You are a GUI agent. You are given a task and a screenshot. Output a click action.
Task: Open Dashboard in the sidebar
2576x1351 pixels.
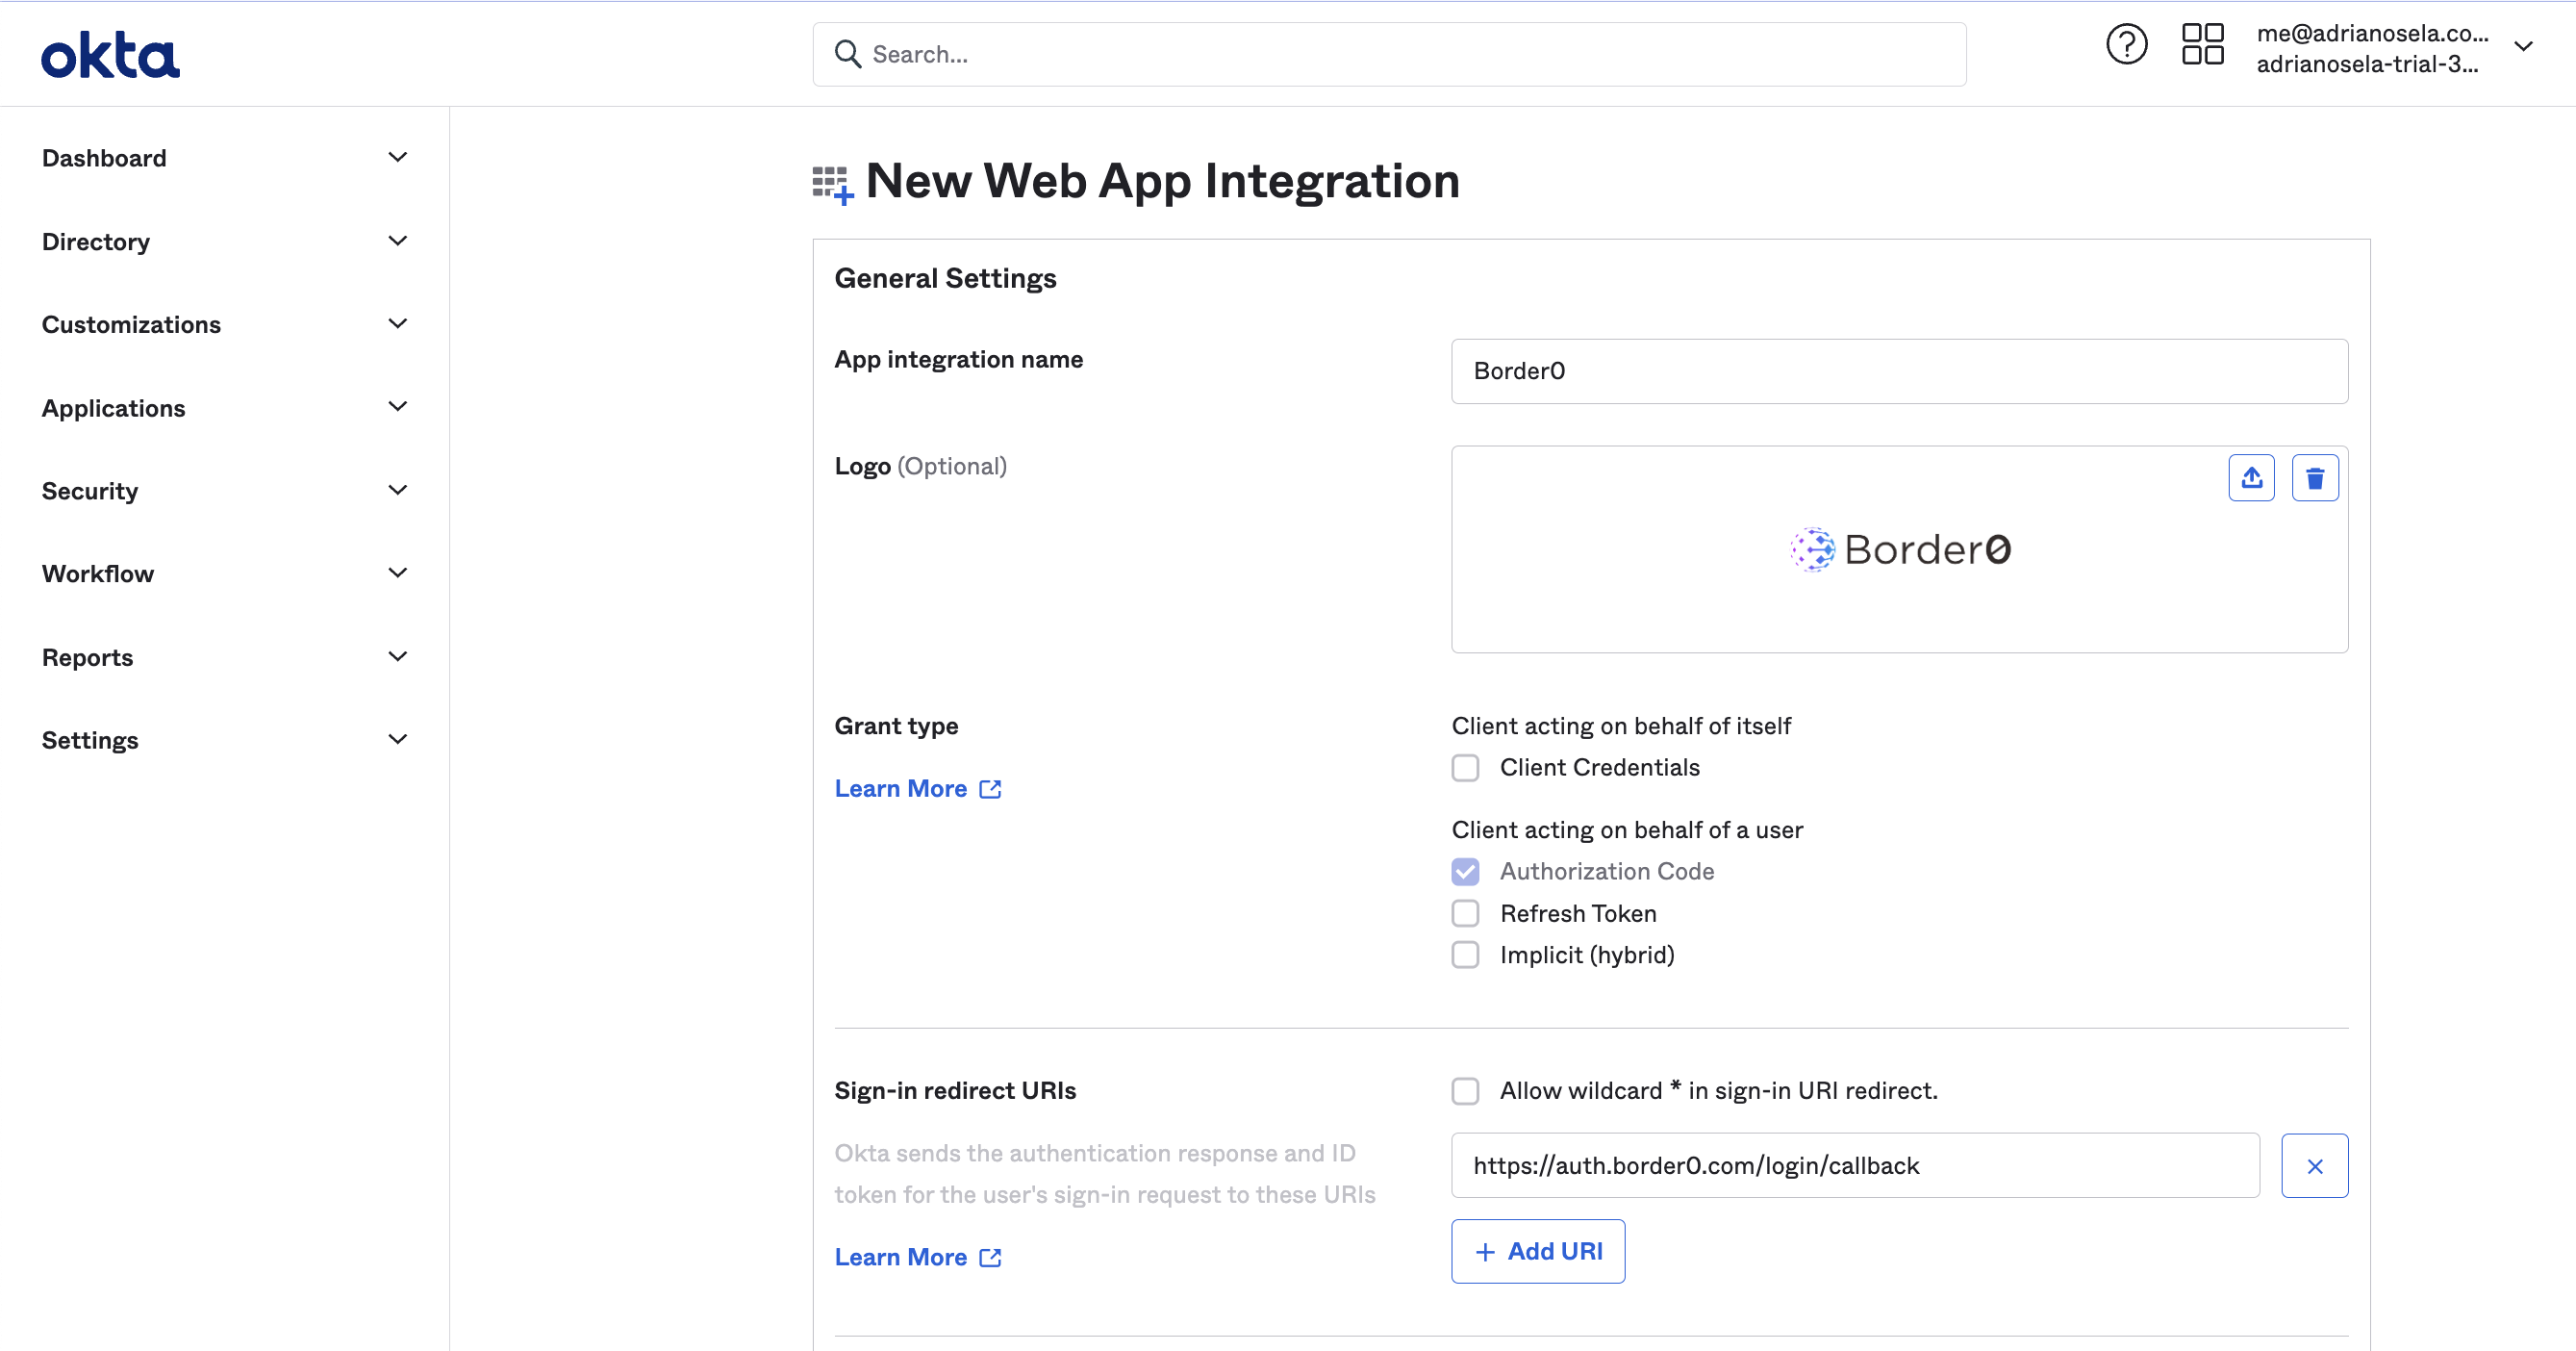[104, 158]
